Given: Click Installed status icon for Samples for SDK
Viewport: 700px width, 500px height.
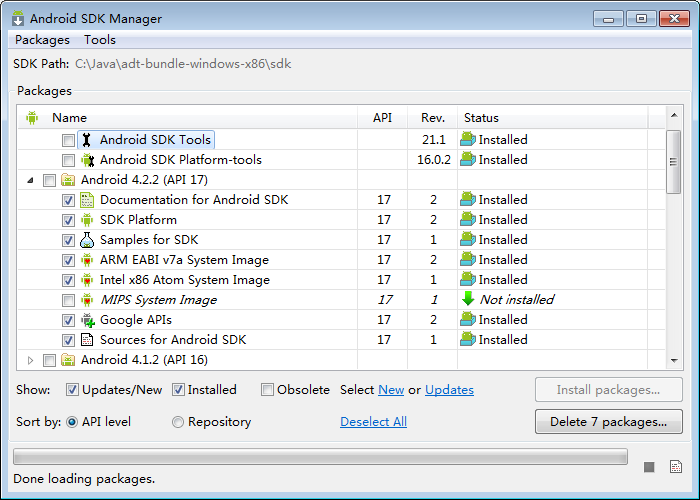Looking at the screenshot, I should coord(468,240).
